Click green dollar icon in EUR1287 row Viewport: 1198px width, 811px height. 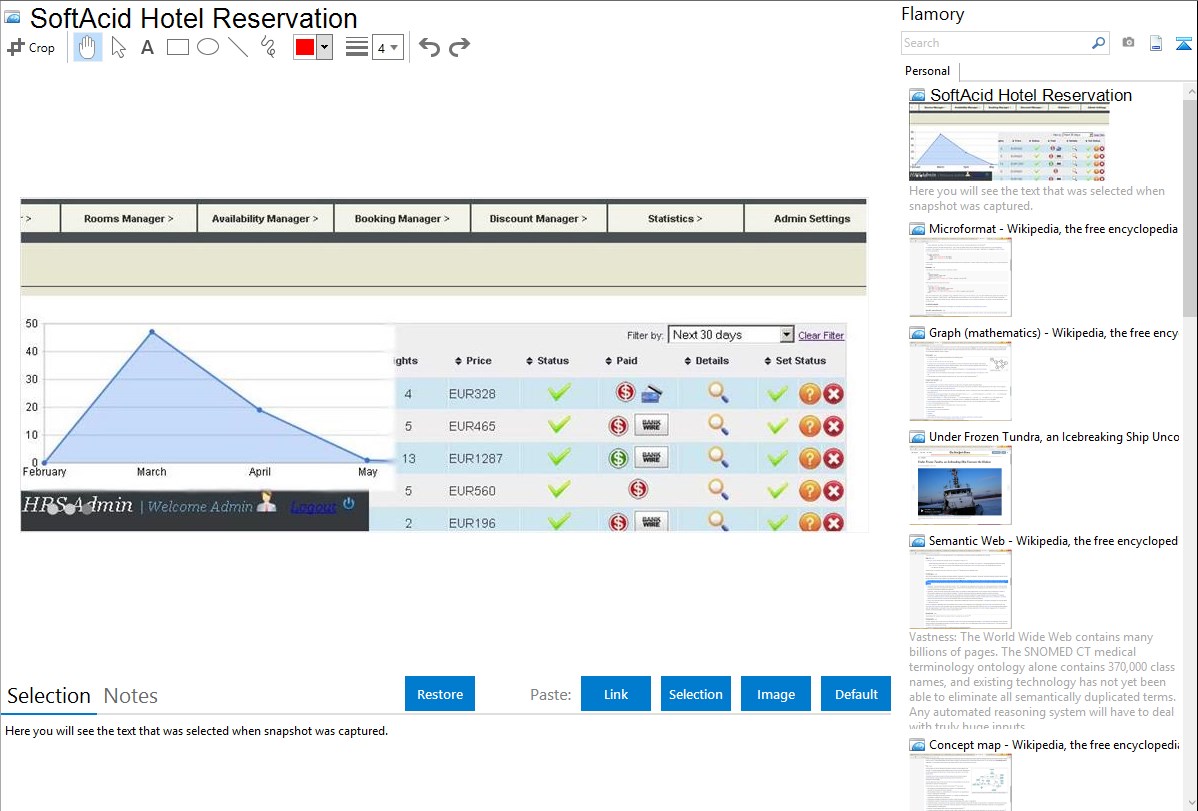[x=618, y=458]
